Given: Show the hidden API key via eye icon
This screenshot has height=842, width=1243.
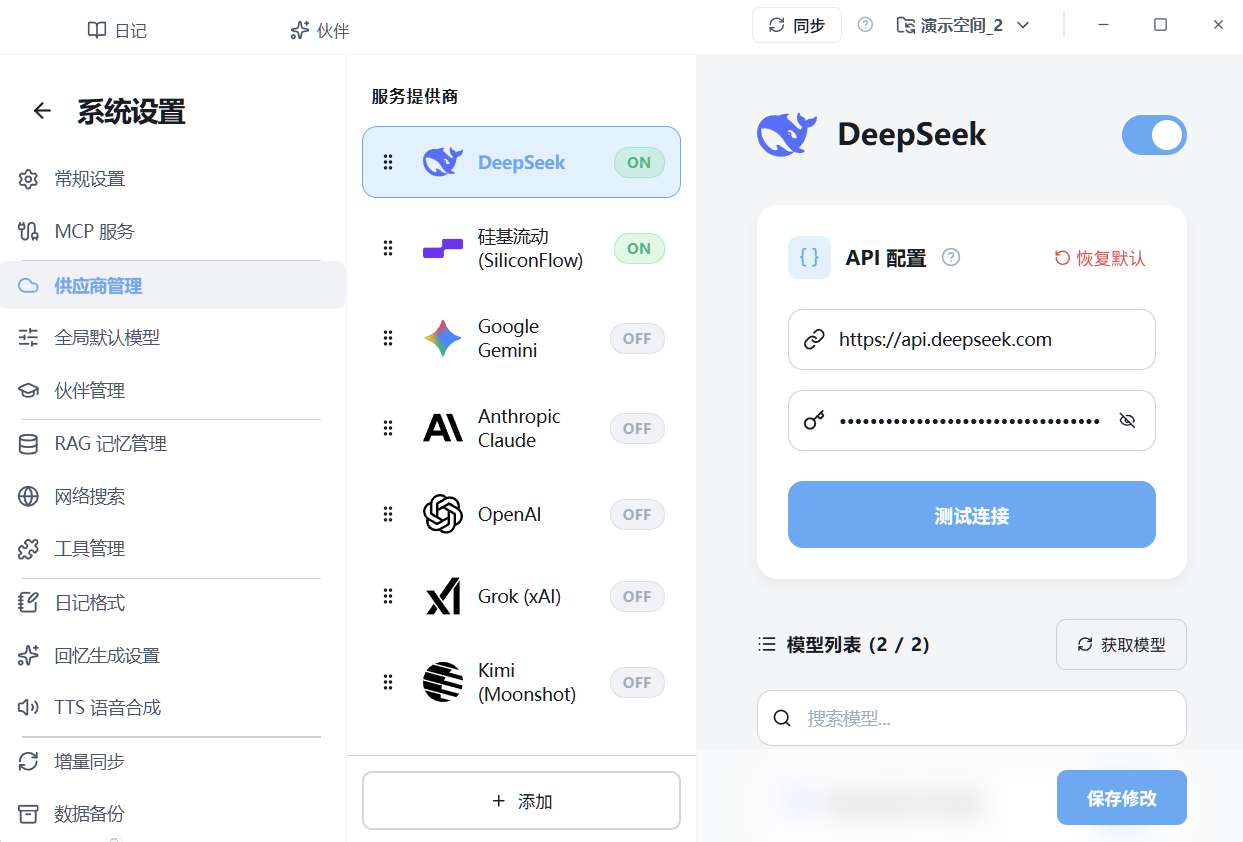Looking at the screenshot, I should click(x=1128, y=421).
